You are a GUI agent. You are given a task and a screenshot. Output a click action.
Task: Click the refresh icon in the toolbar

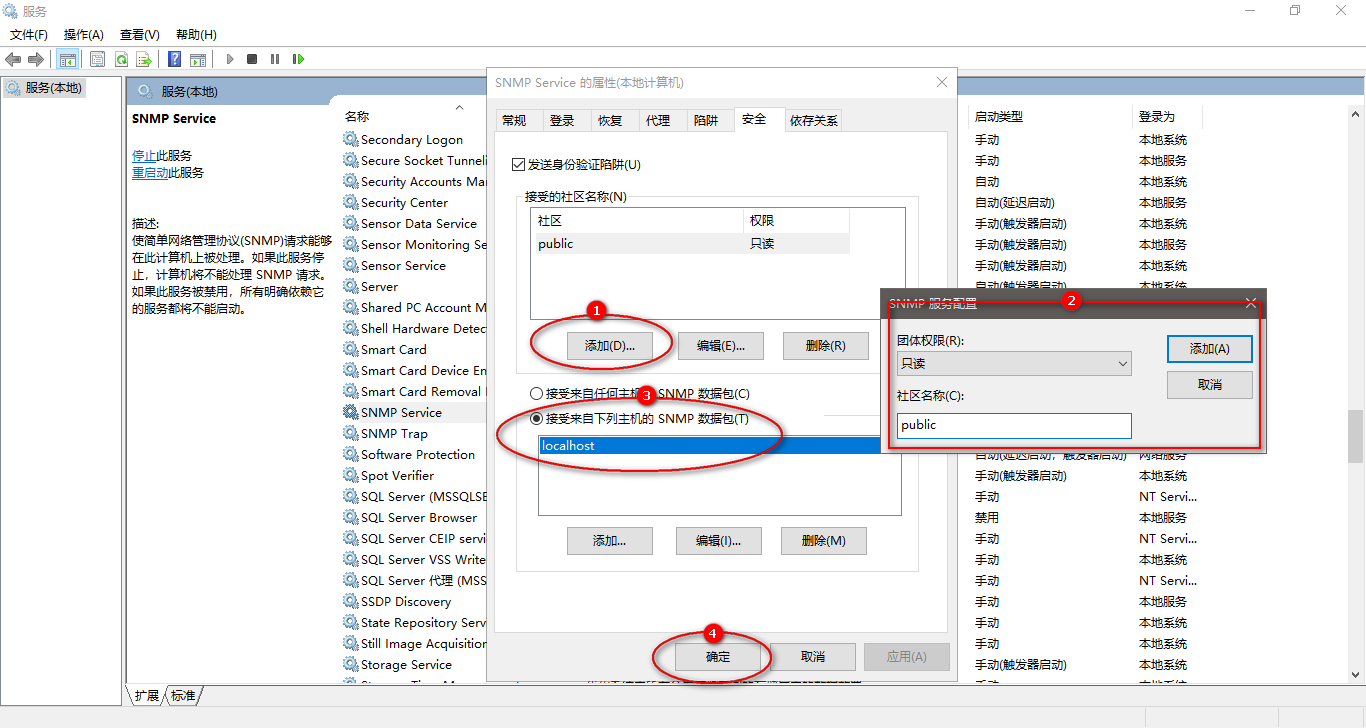[x=122, y=58]
